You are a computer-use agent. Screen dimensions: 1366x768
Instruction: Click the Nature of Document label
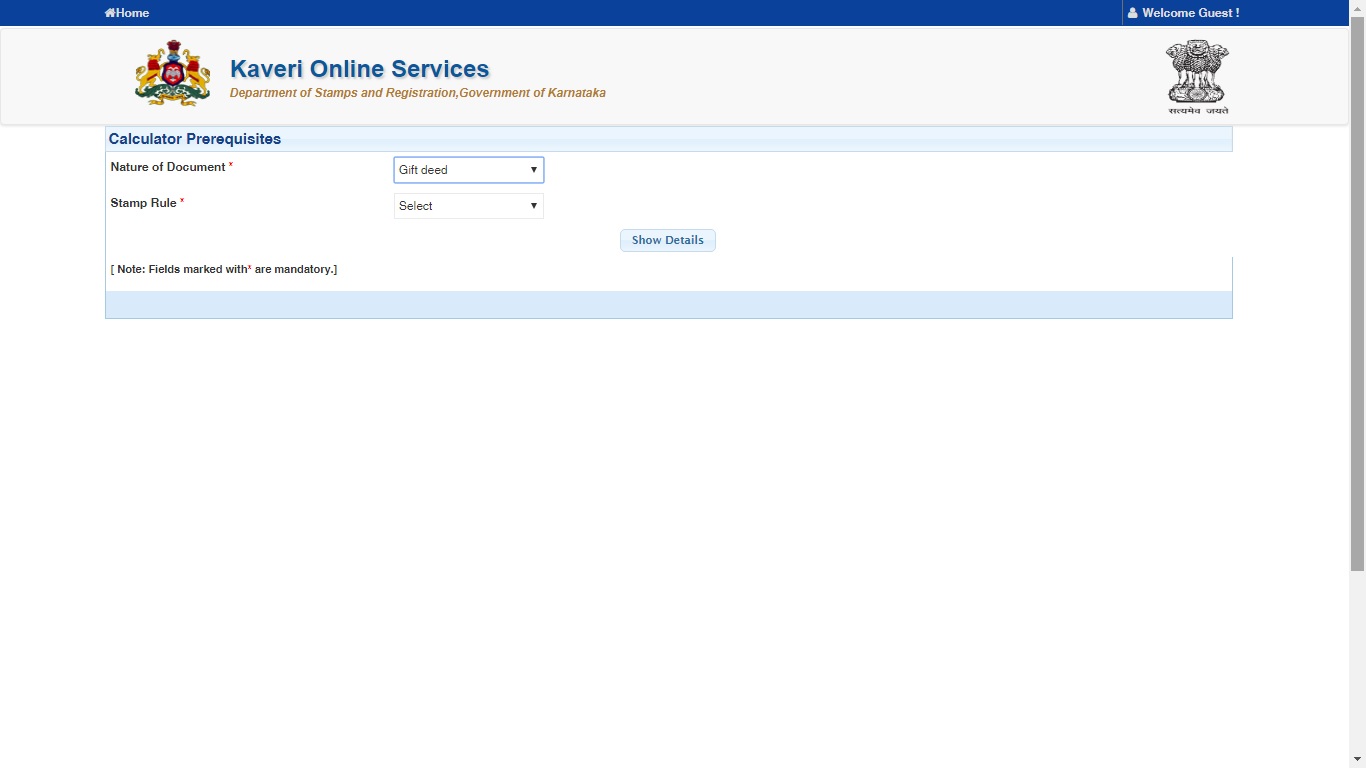tap(168, 167)
